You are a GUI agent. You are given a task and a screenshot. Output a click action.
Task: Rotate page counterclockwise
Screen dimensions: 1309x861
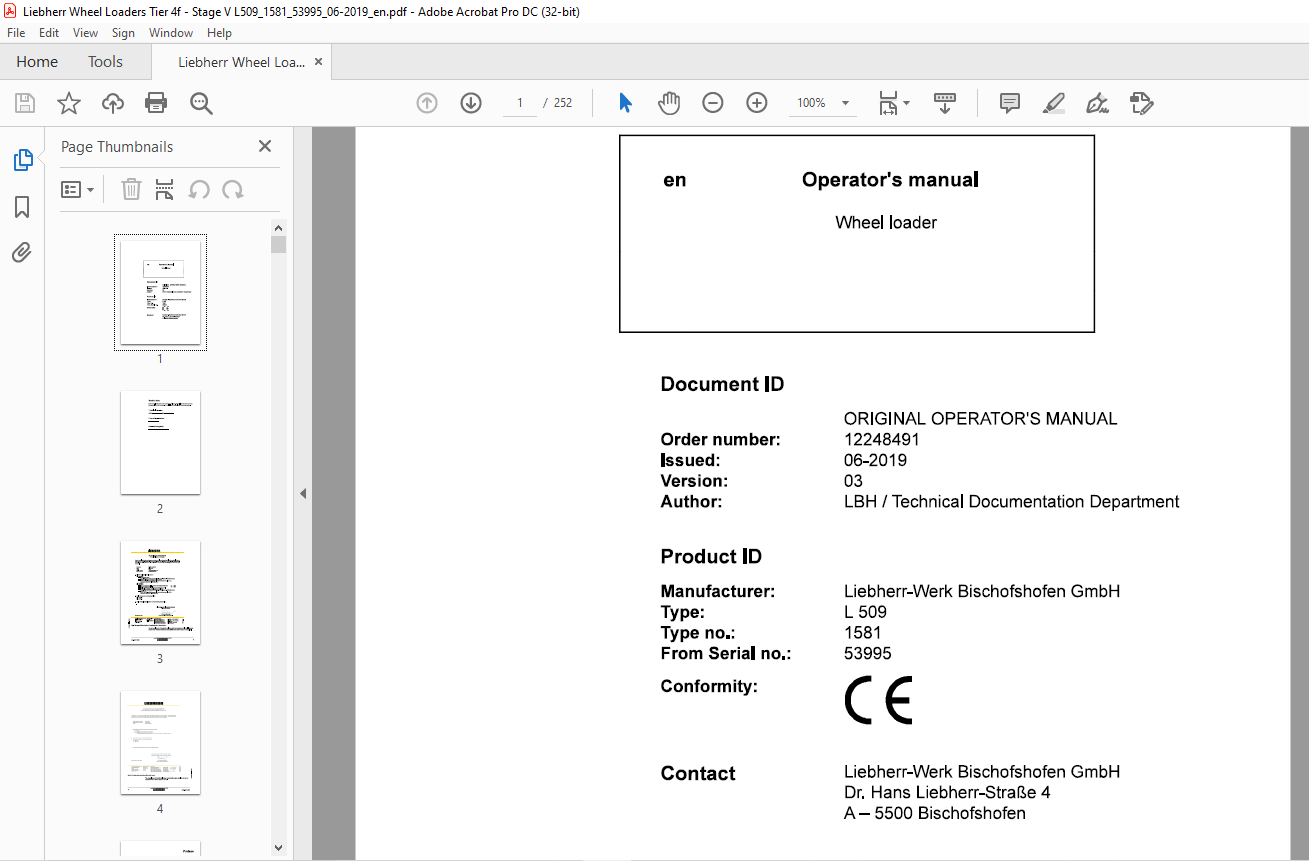click(x=199, y=189)
